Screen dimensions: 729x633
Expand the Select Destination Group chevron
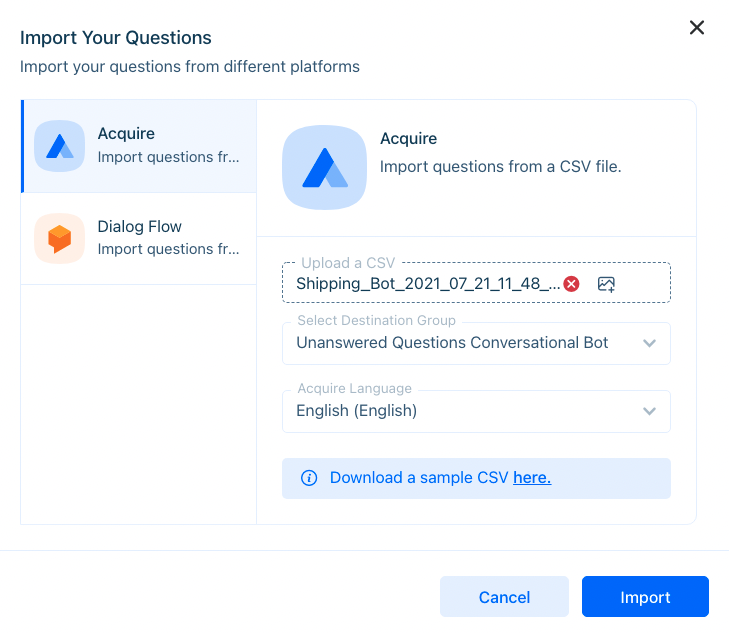649,343
